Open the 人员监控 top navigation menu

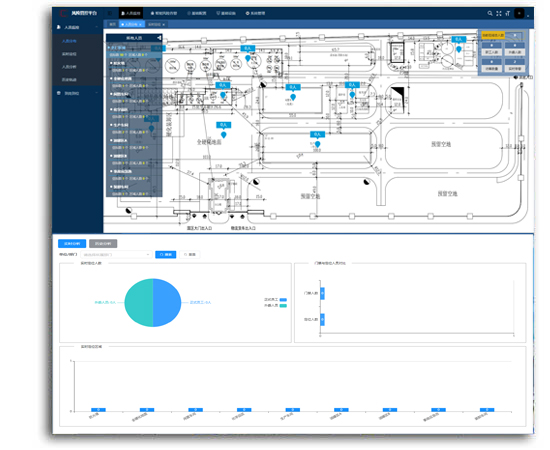click(130, 13)
